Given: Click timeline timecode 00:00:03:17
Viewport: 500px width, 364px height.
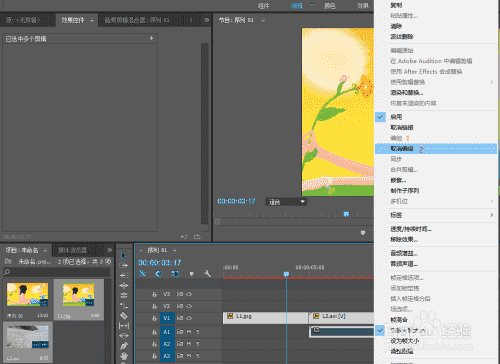Looking at the screenshot, I should (160, 262).
